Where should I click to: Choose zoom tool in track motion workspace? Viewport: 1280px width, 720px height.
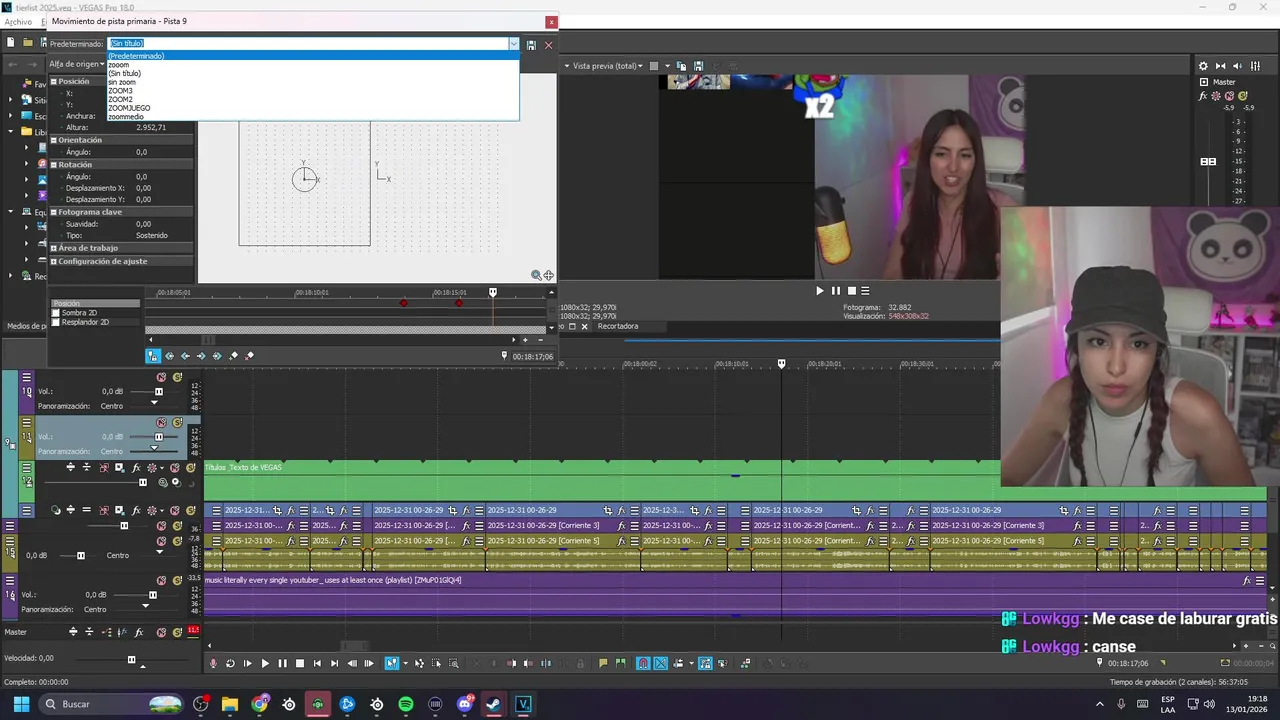(536, 275)
